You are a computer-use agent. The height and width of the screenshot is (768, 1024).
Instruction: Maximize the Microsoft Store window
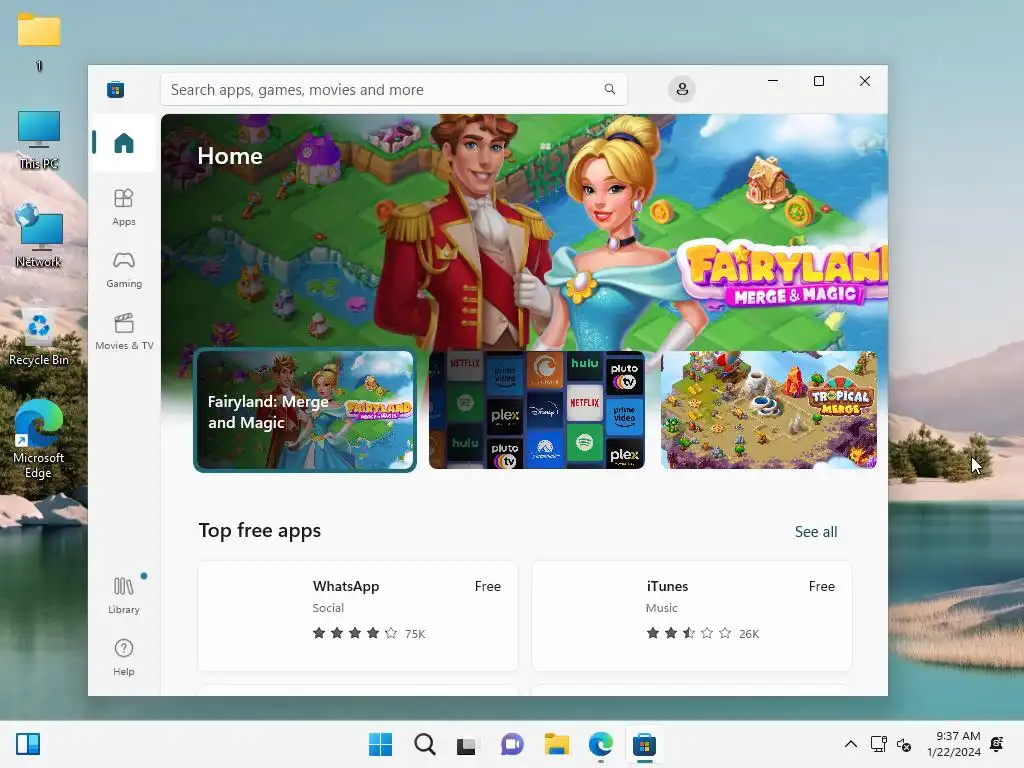(818, 81)
